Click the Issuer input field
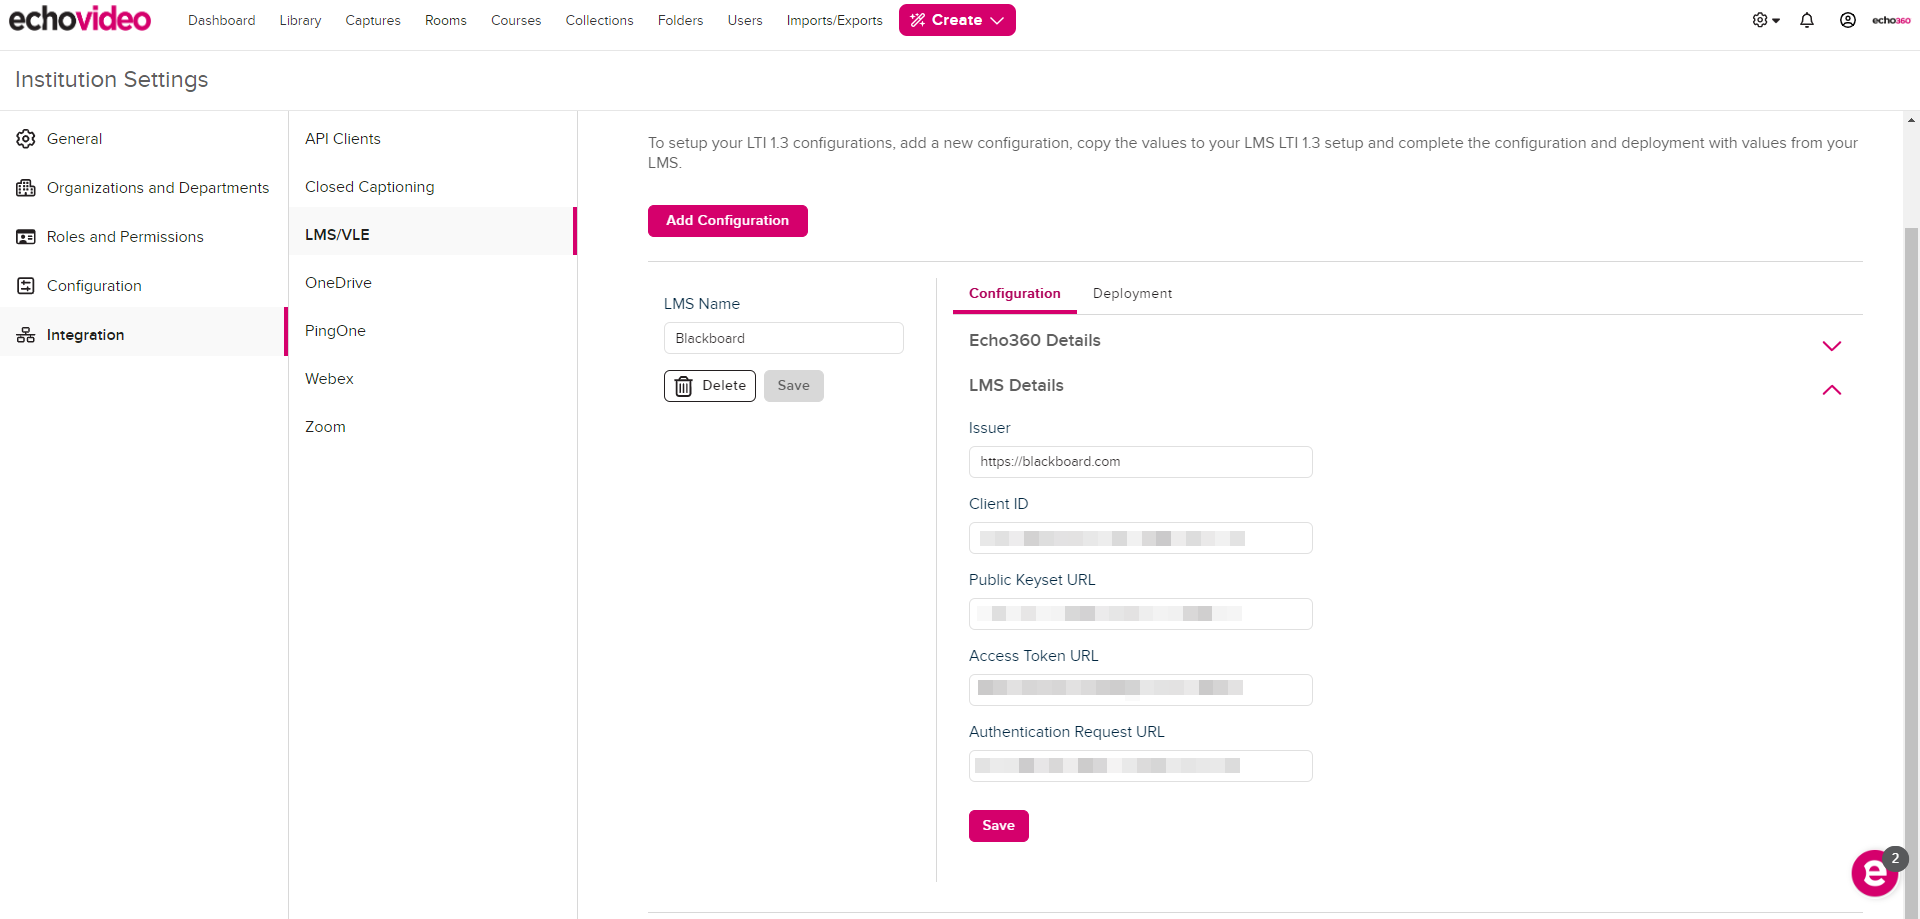 1140,462
